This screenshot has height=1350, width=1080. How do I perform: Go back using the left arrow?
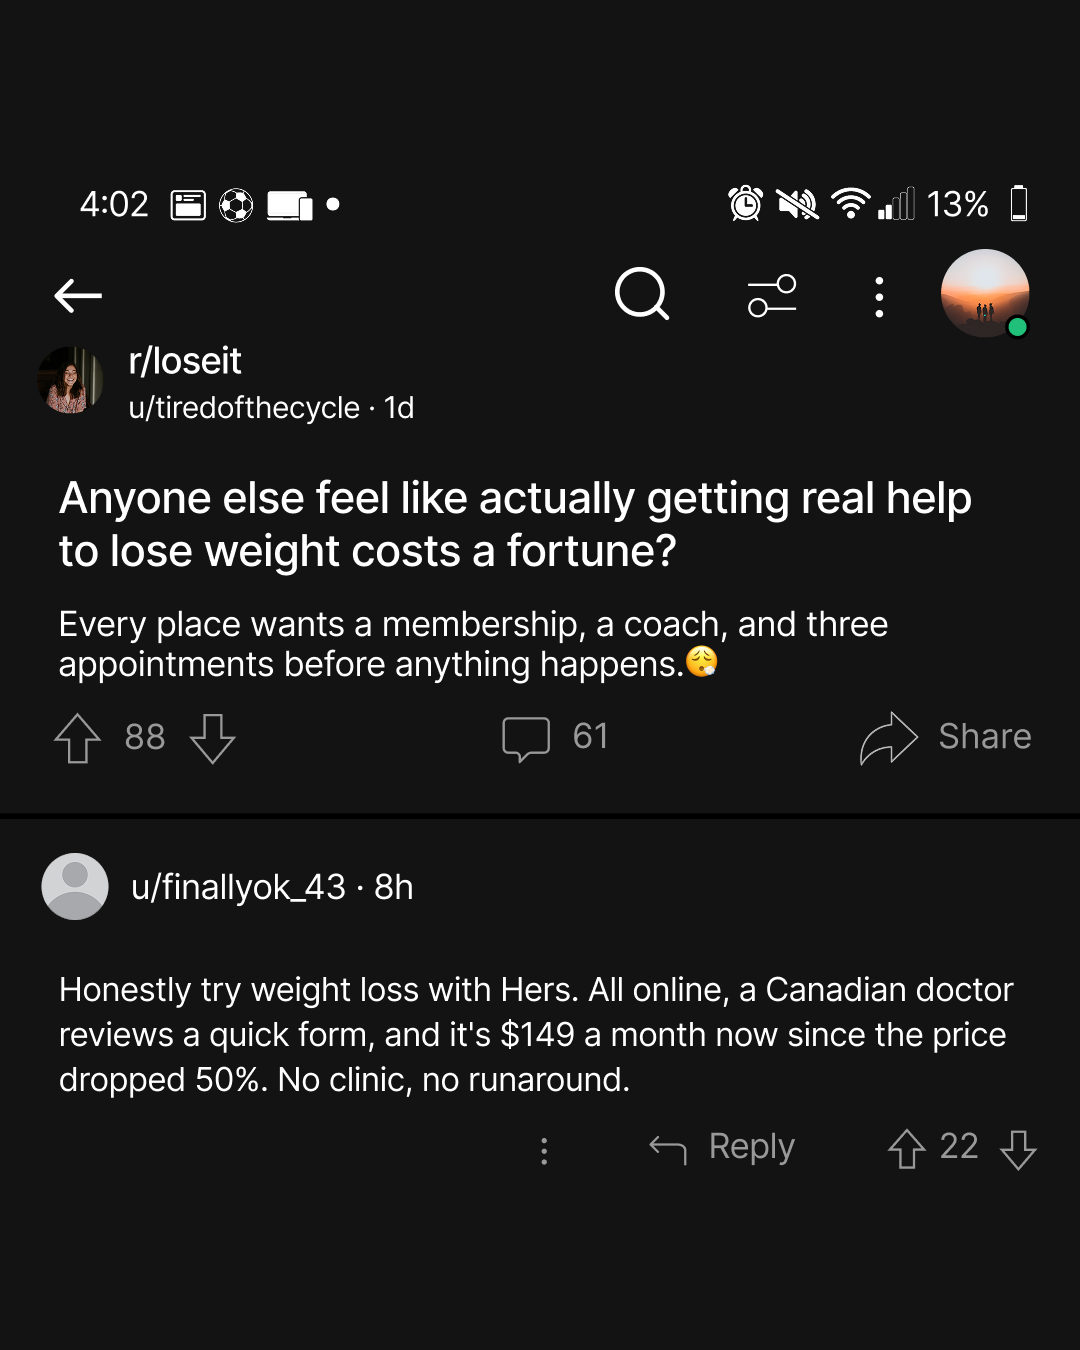(78, 296)
